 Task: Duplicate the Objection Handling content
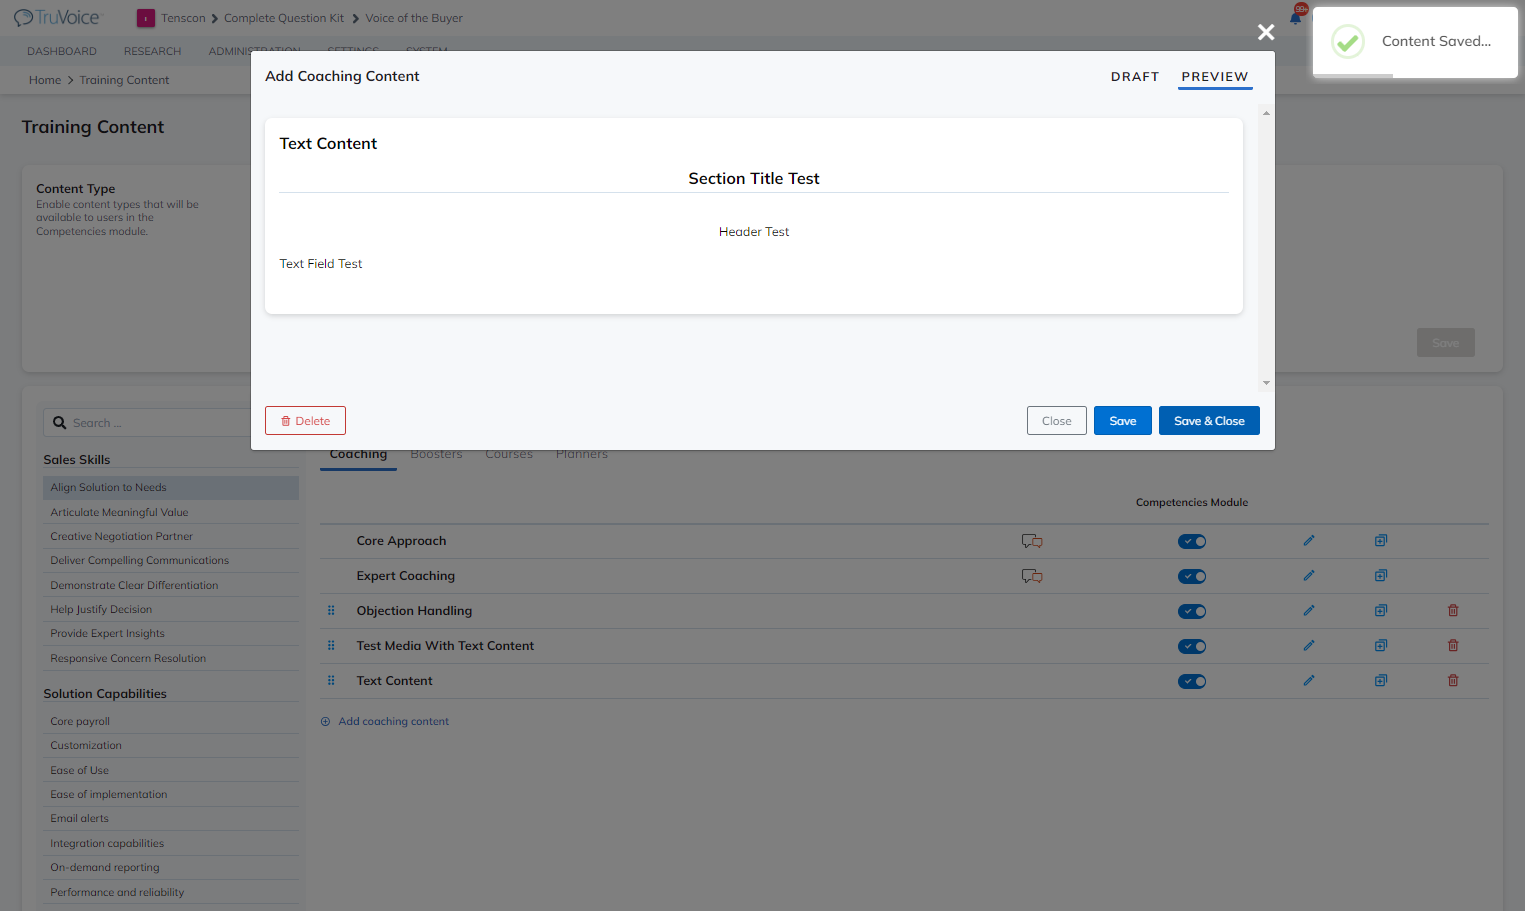[1380, 611]
